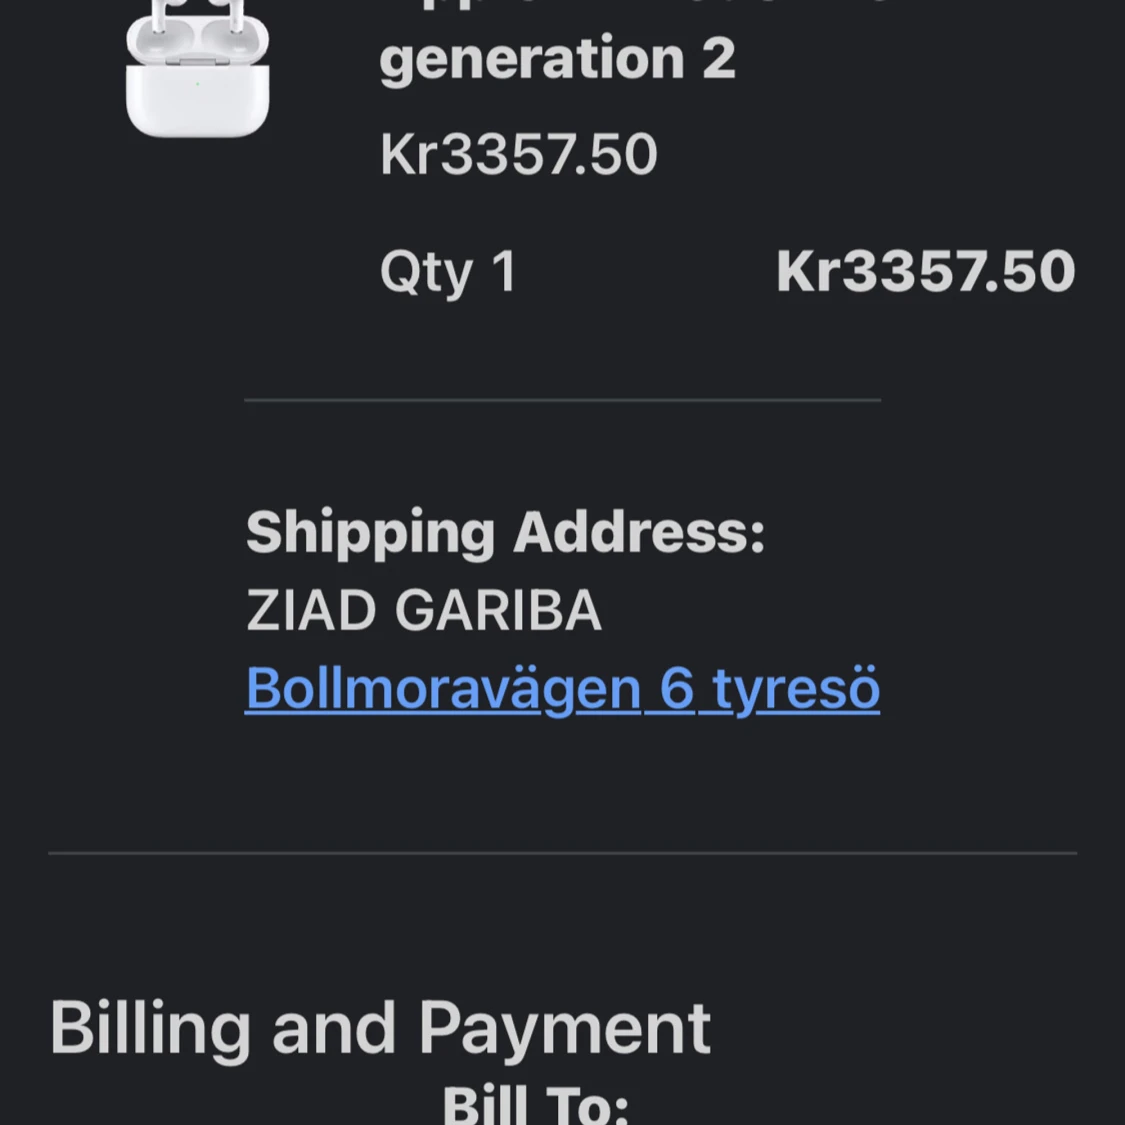The width and height of the screenshot is (1125, 1125).
Task: Click the bold Kr3357.50 line total
Action: tap(925, 272)
